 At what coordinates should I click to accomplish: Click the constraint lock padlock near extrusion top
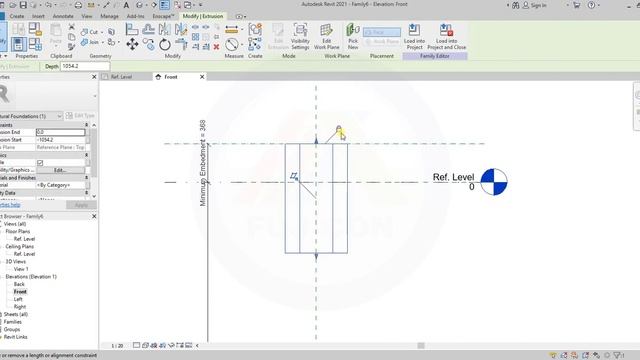coord(338,129)
